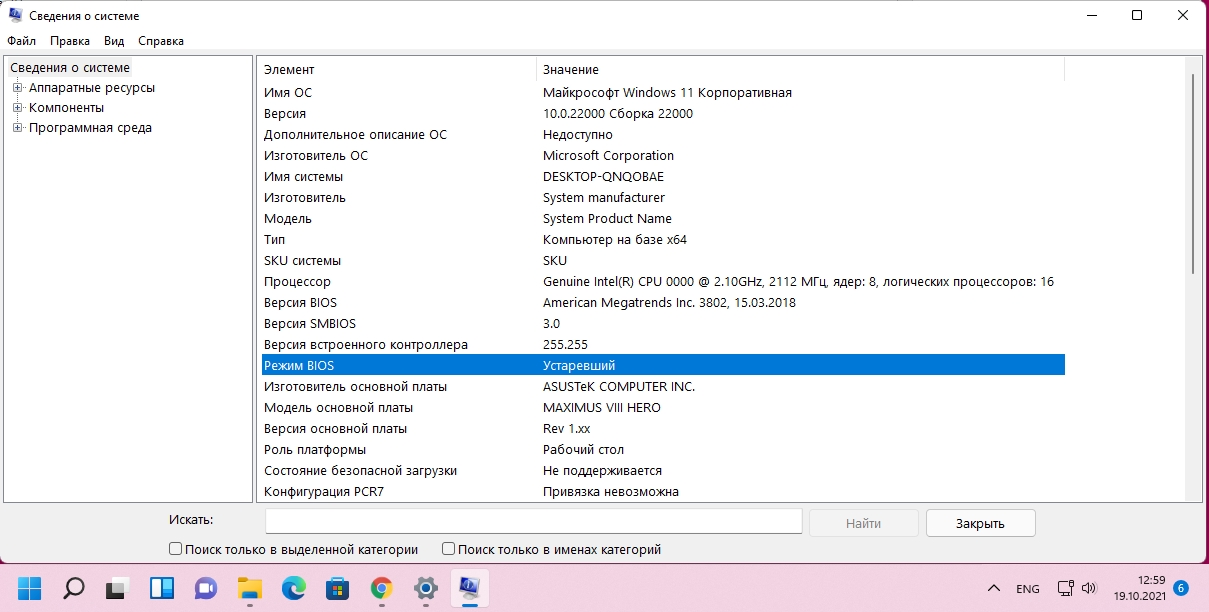
Task: Select the 'SKU системы' row
Action: coord(663,261)
